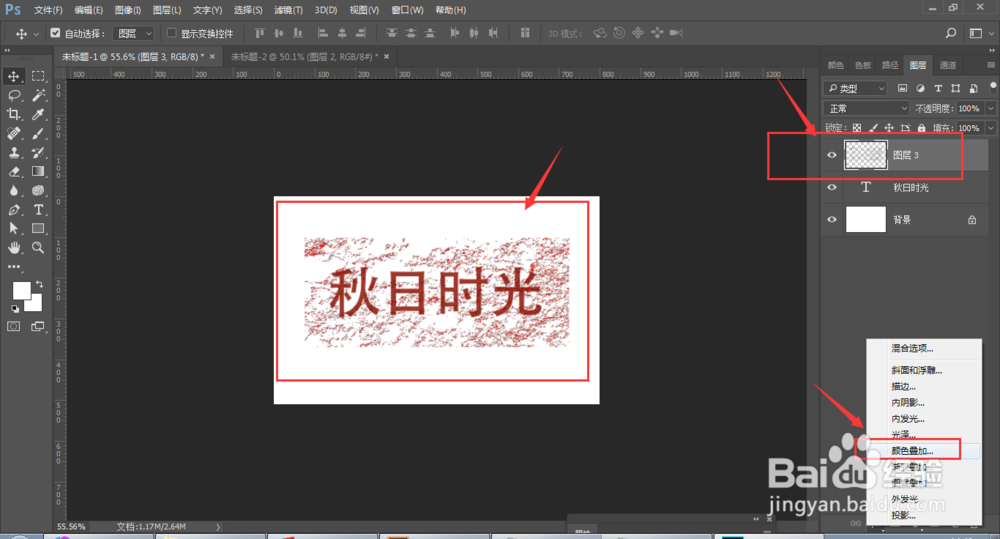Hide the 秋日时光 text layer
The width and height of the screenshot is (1000, 539).
point(832,188)
